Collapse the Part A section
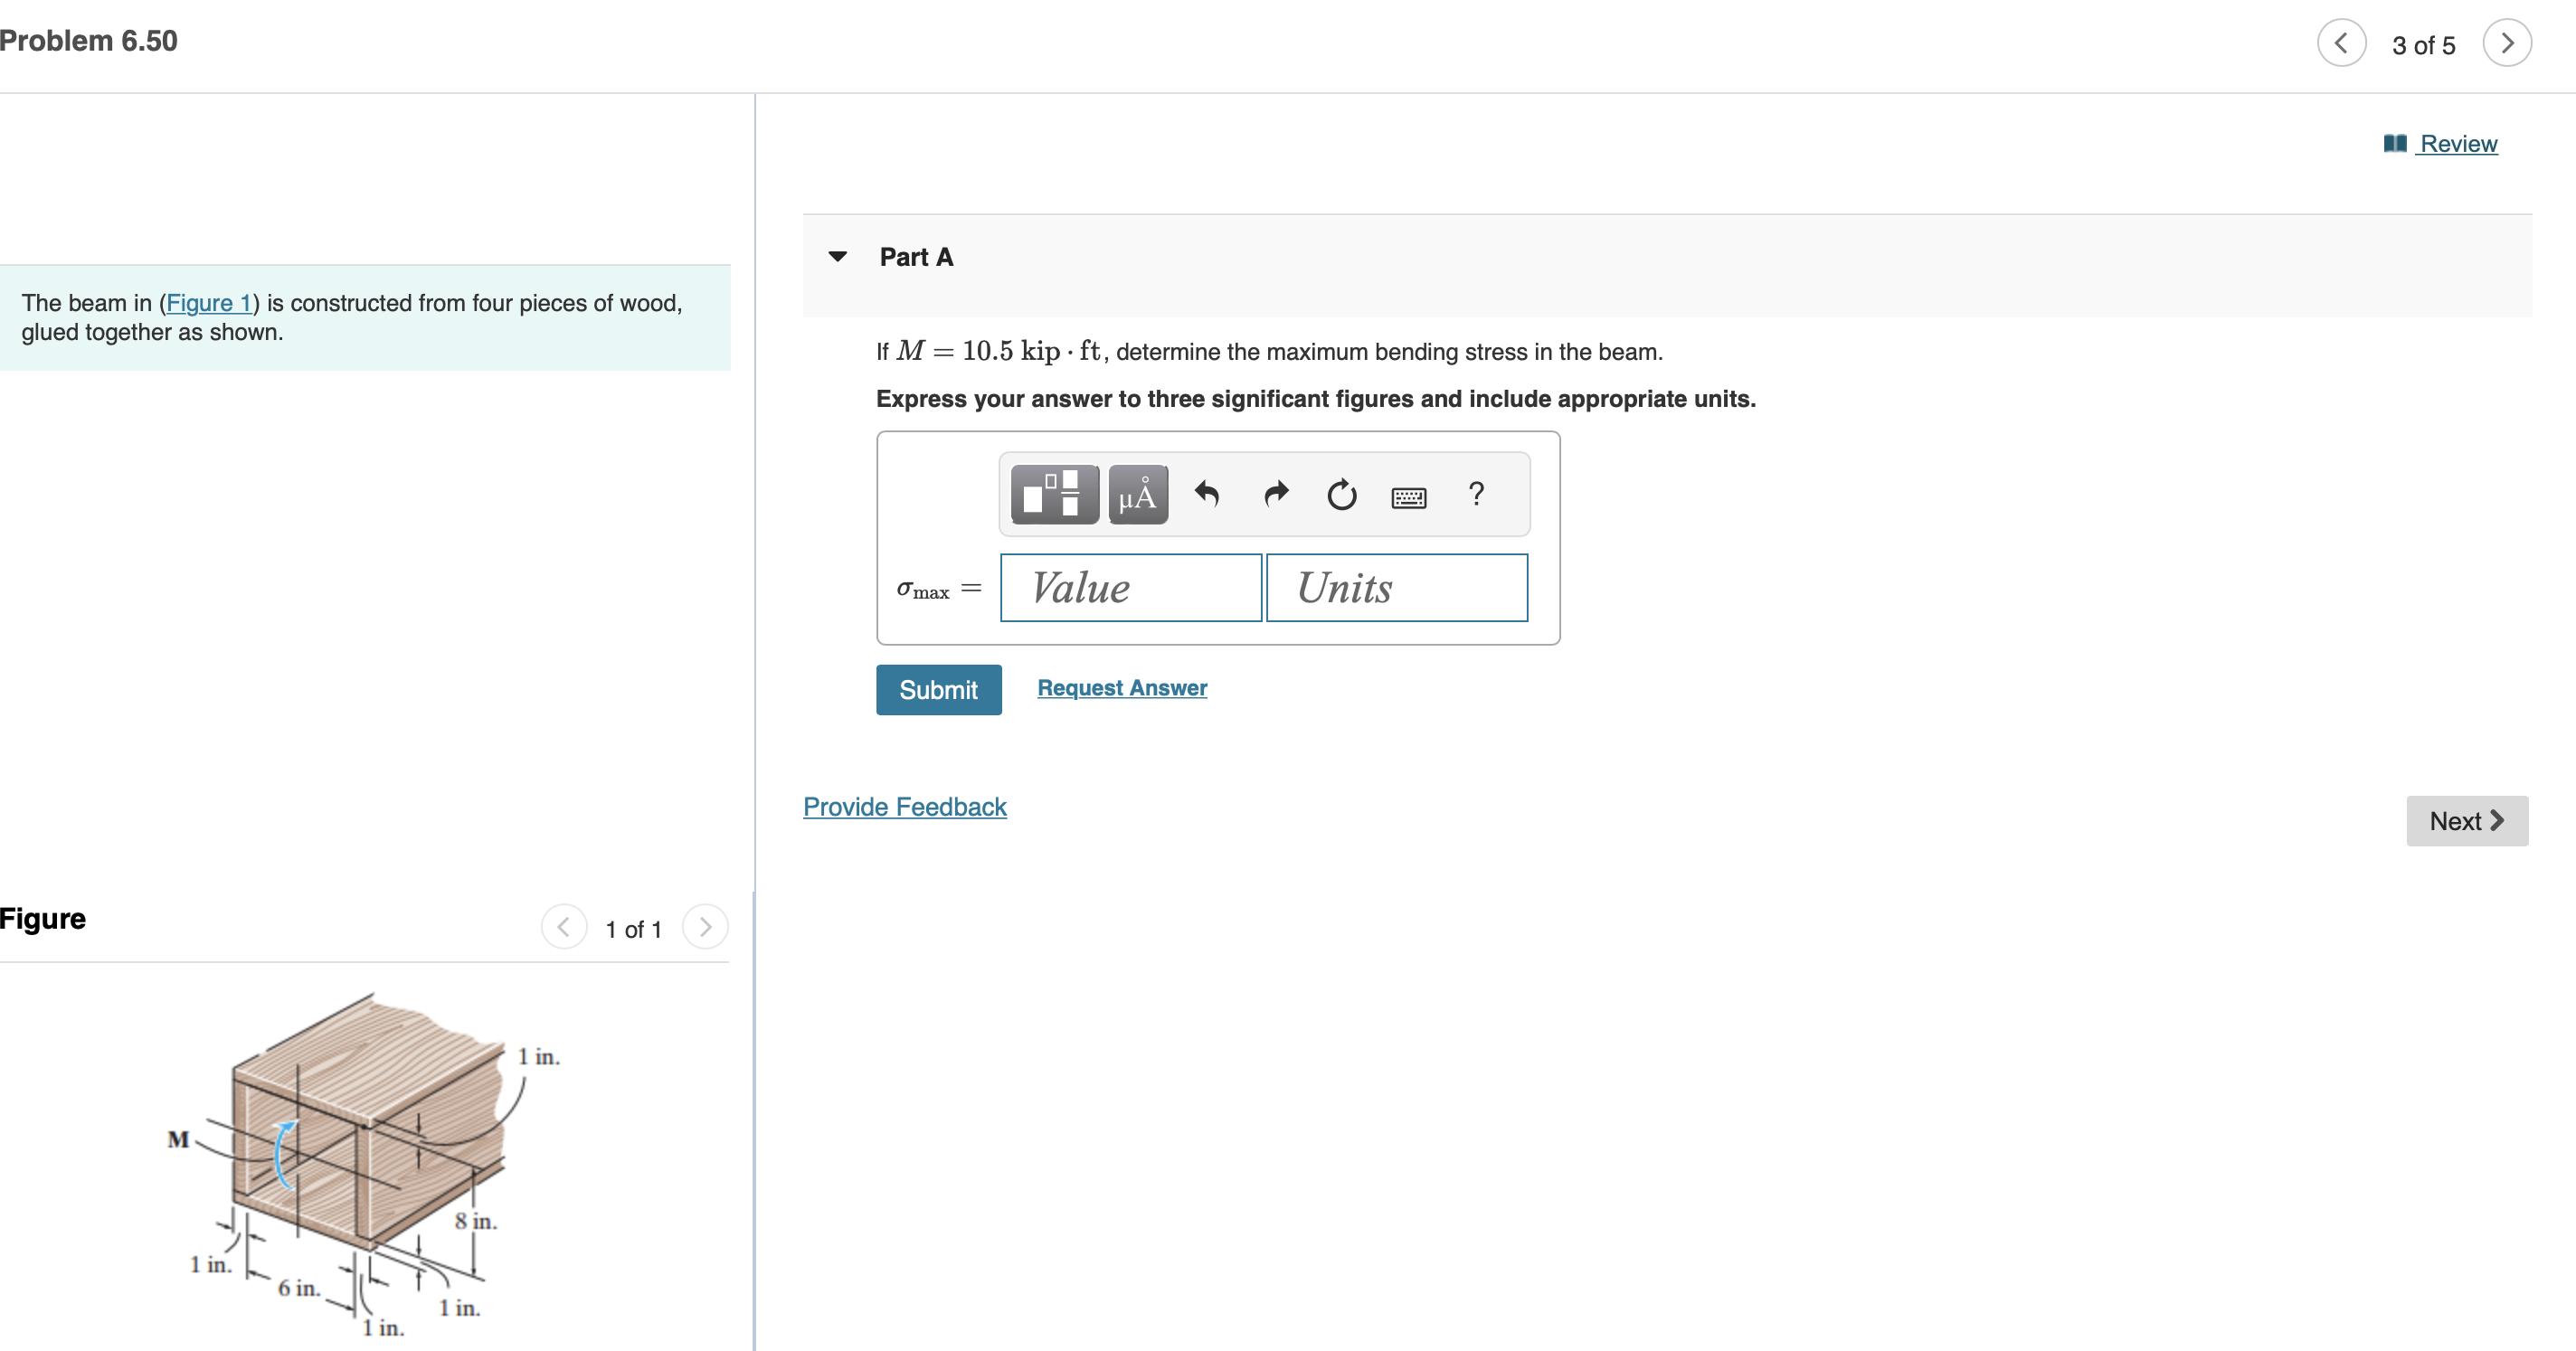Image resolution: width=2576 pixels, height=1351 pixels. [838, 257]
